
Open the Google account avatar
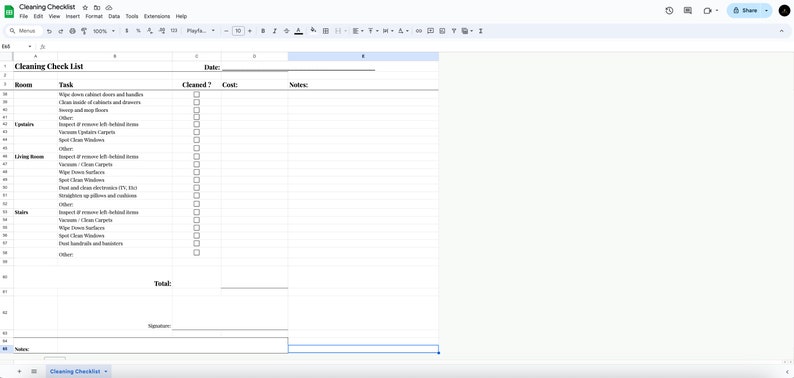(x=784, y=11)
